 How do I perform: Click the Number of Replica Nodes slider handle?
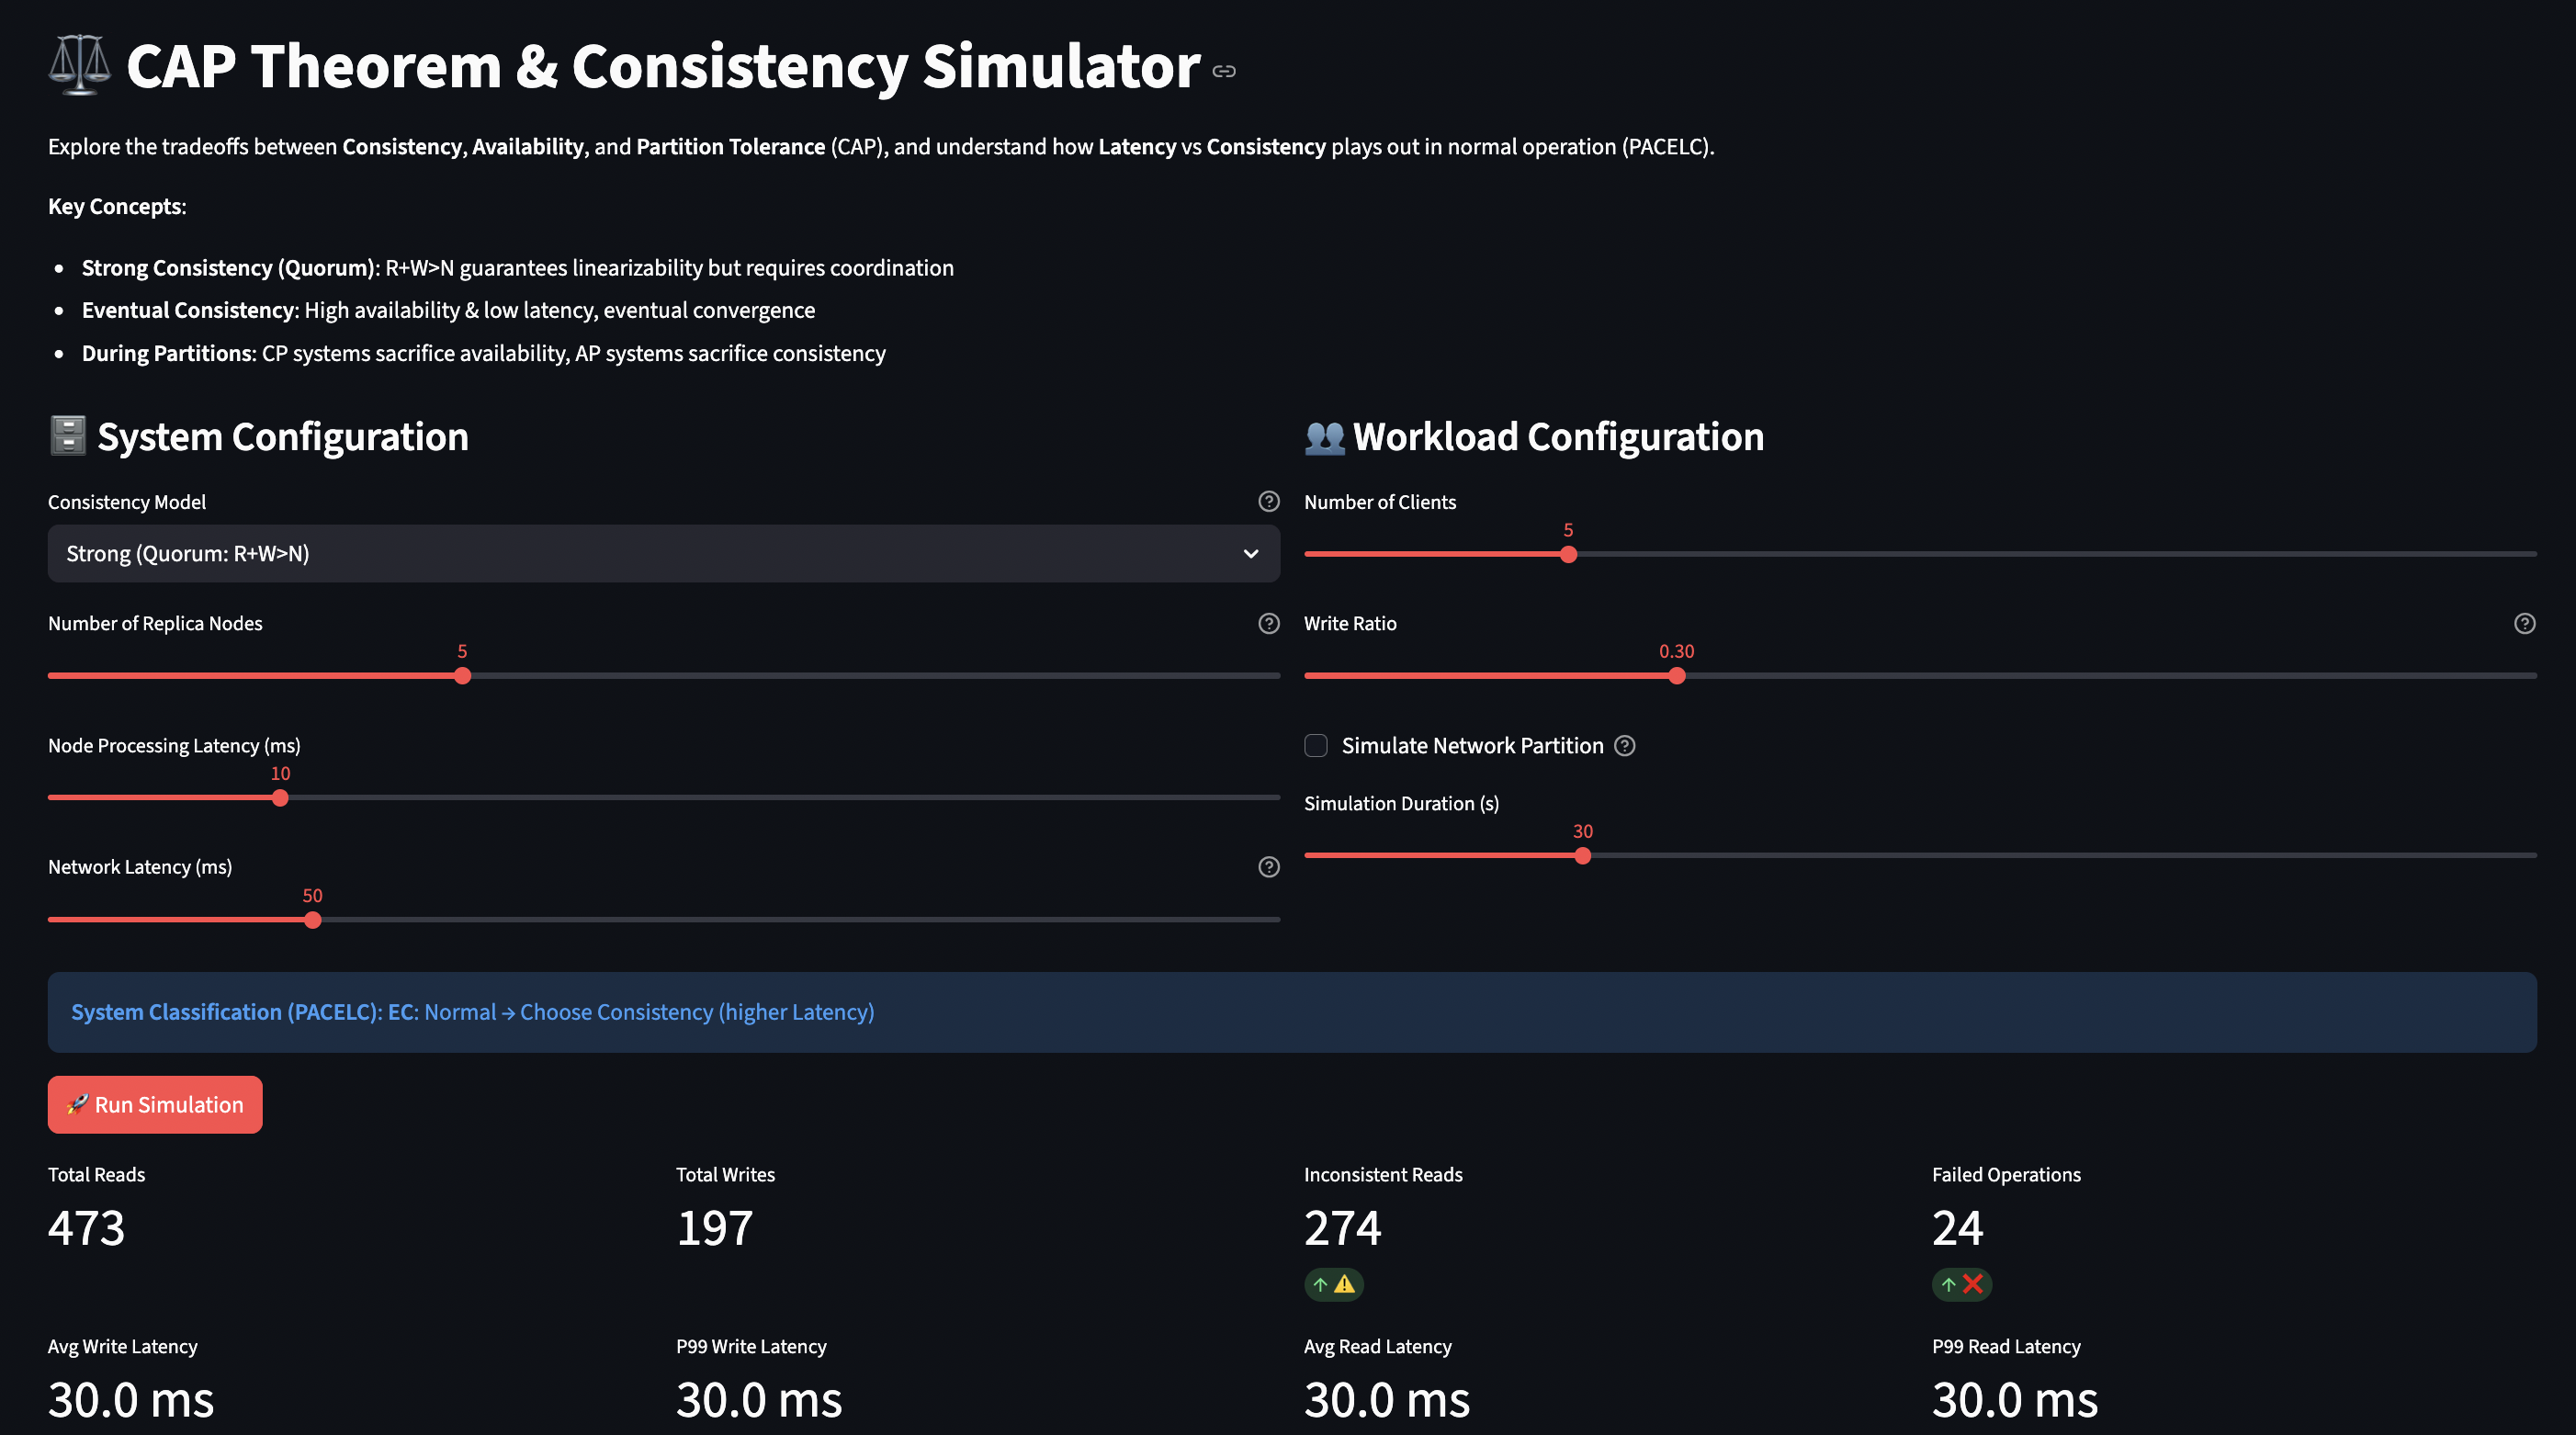point(462,676)
